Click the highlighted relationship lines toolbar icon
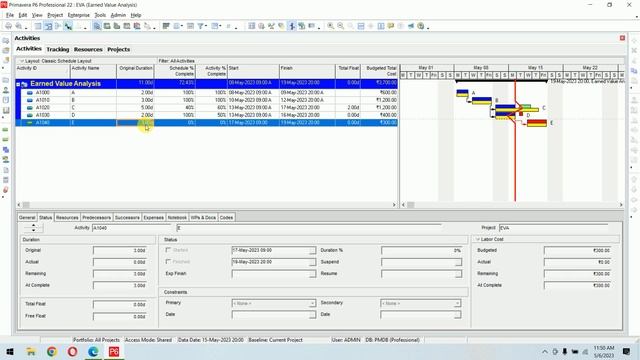 tap(68, 26)
